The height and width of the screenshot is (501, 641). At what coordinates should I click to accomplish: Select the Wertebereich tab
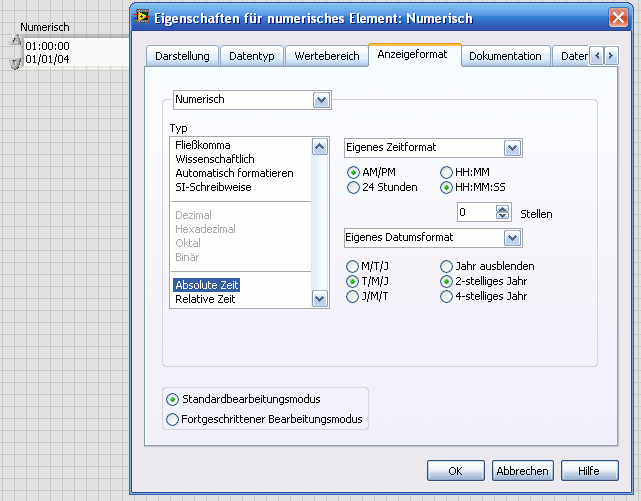(327, 56)
